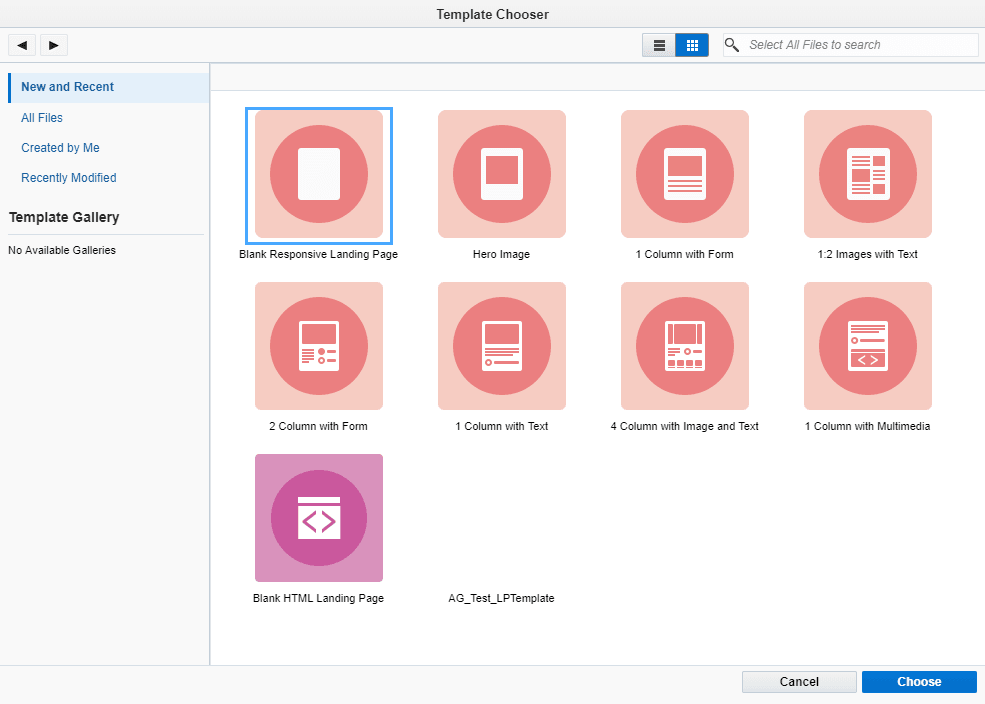
Task: Open the All Files section
Action: coord(43,117)
